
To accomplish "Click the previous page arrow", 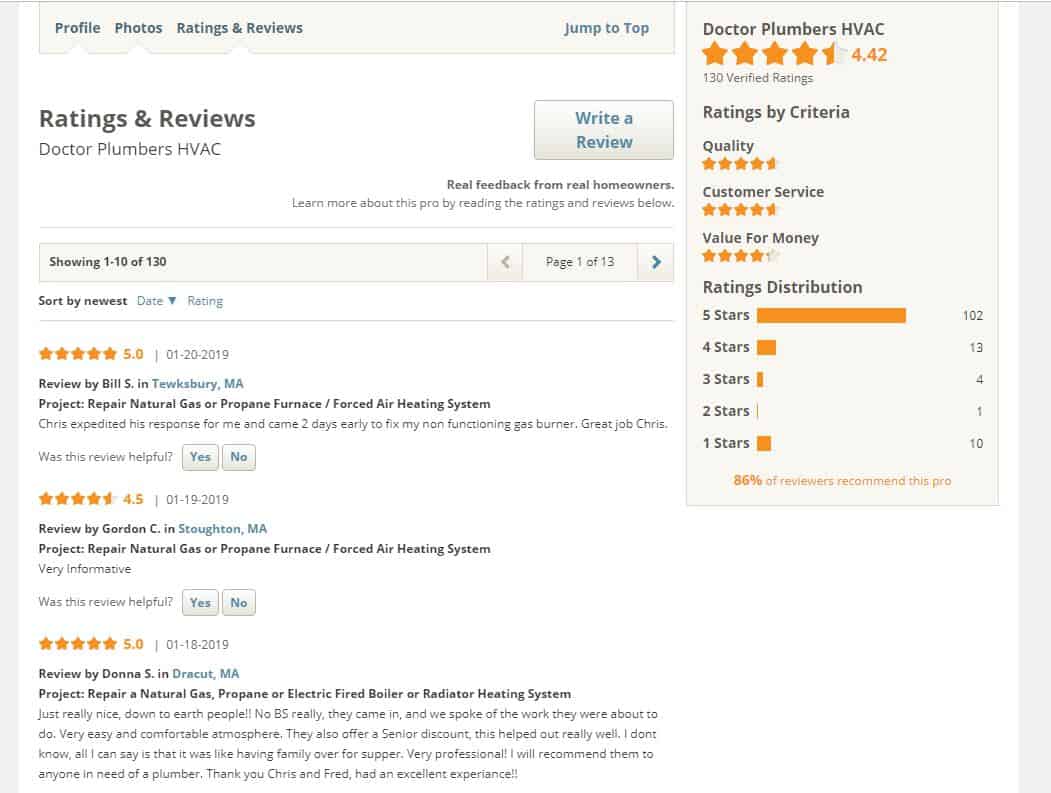I will pos(505,261).
